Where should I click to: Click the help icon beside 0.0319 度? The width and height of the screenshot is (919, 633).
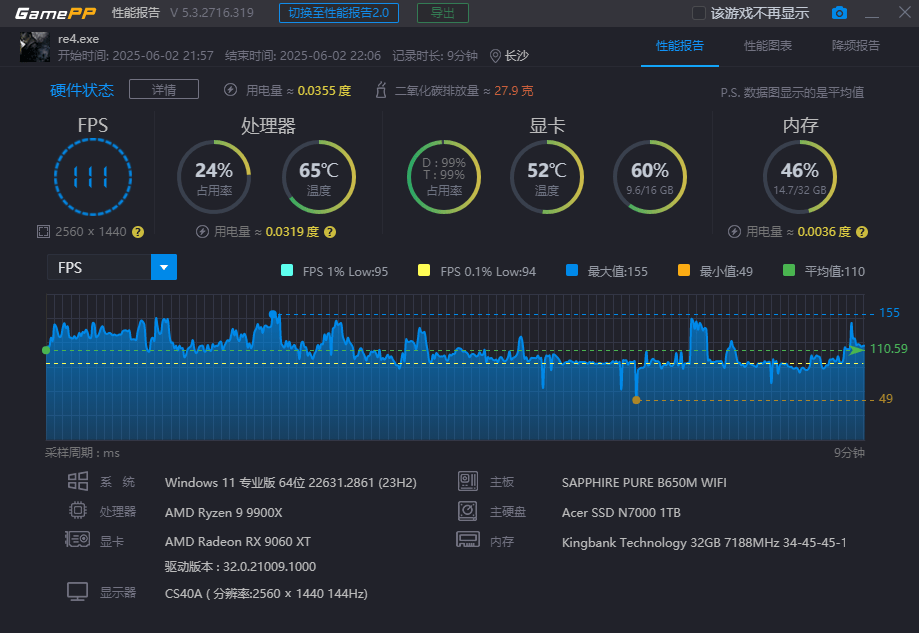pos(330,232)
